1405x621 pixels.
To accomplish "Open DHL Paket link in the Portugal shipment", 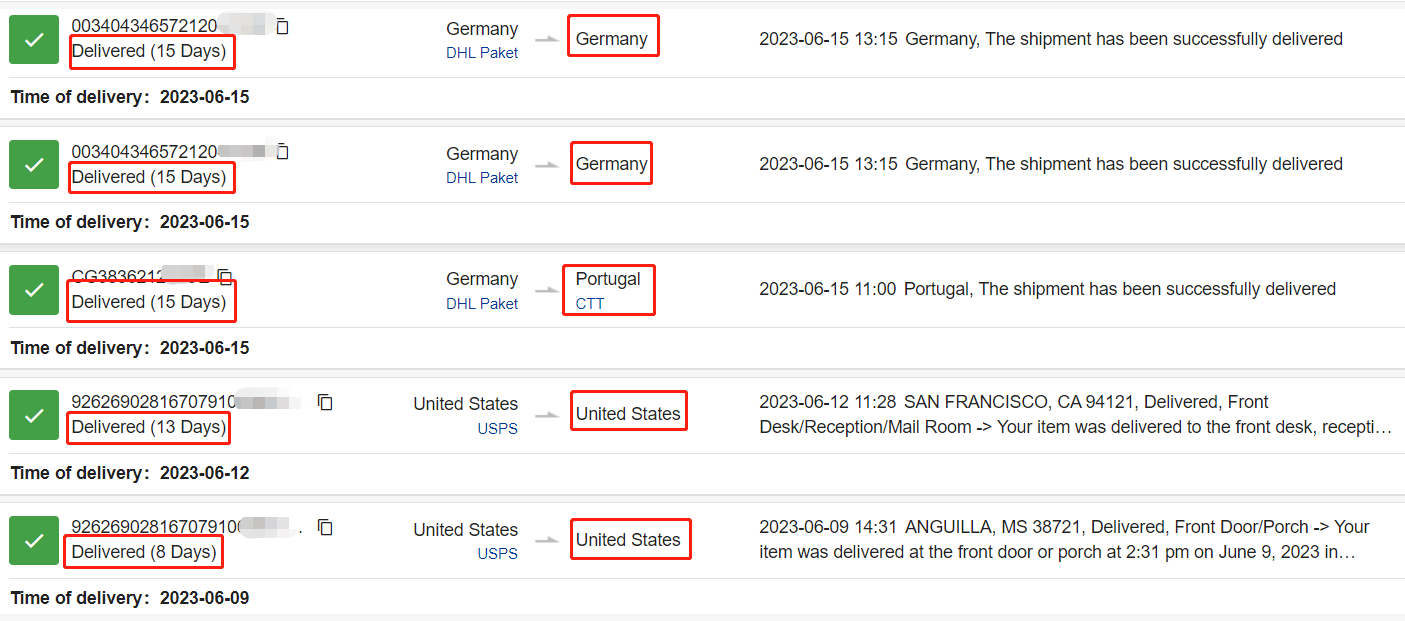I will [x=482, y=304].
